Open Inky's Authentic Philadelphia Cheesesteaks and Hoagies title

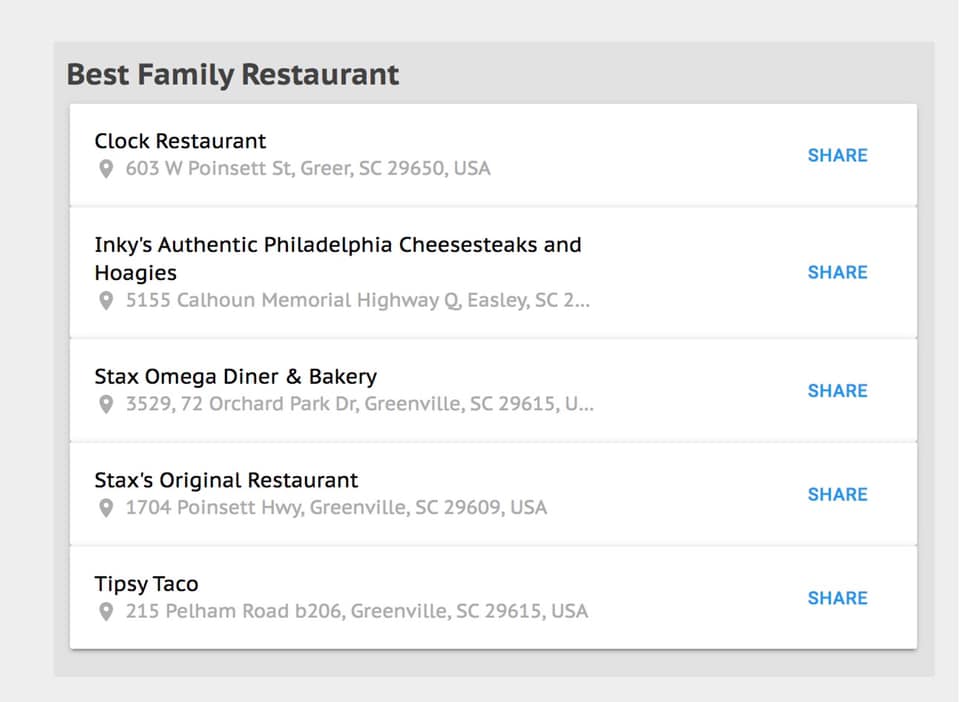(338, 258)
